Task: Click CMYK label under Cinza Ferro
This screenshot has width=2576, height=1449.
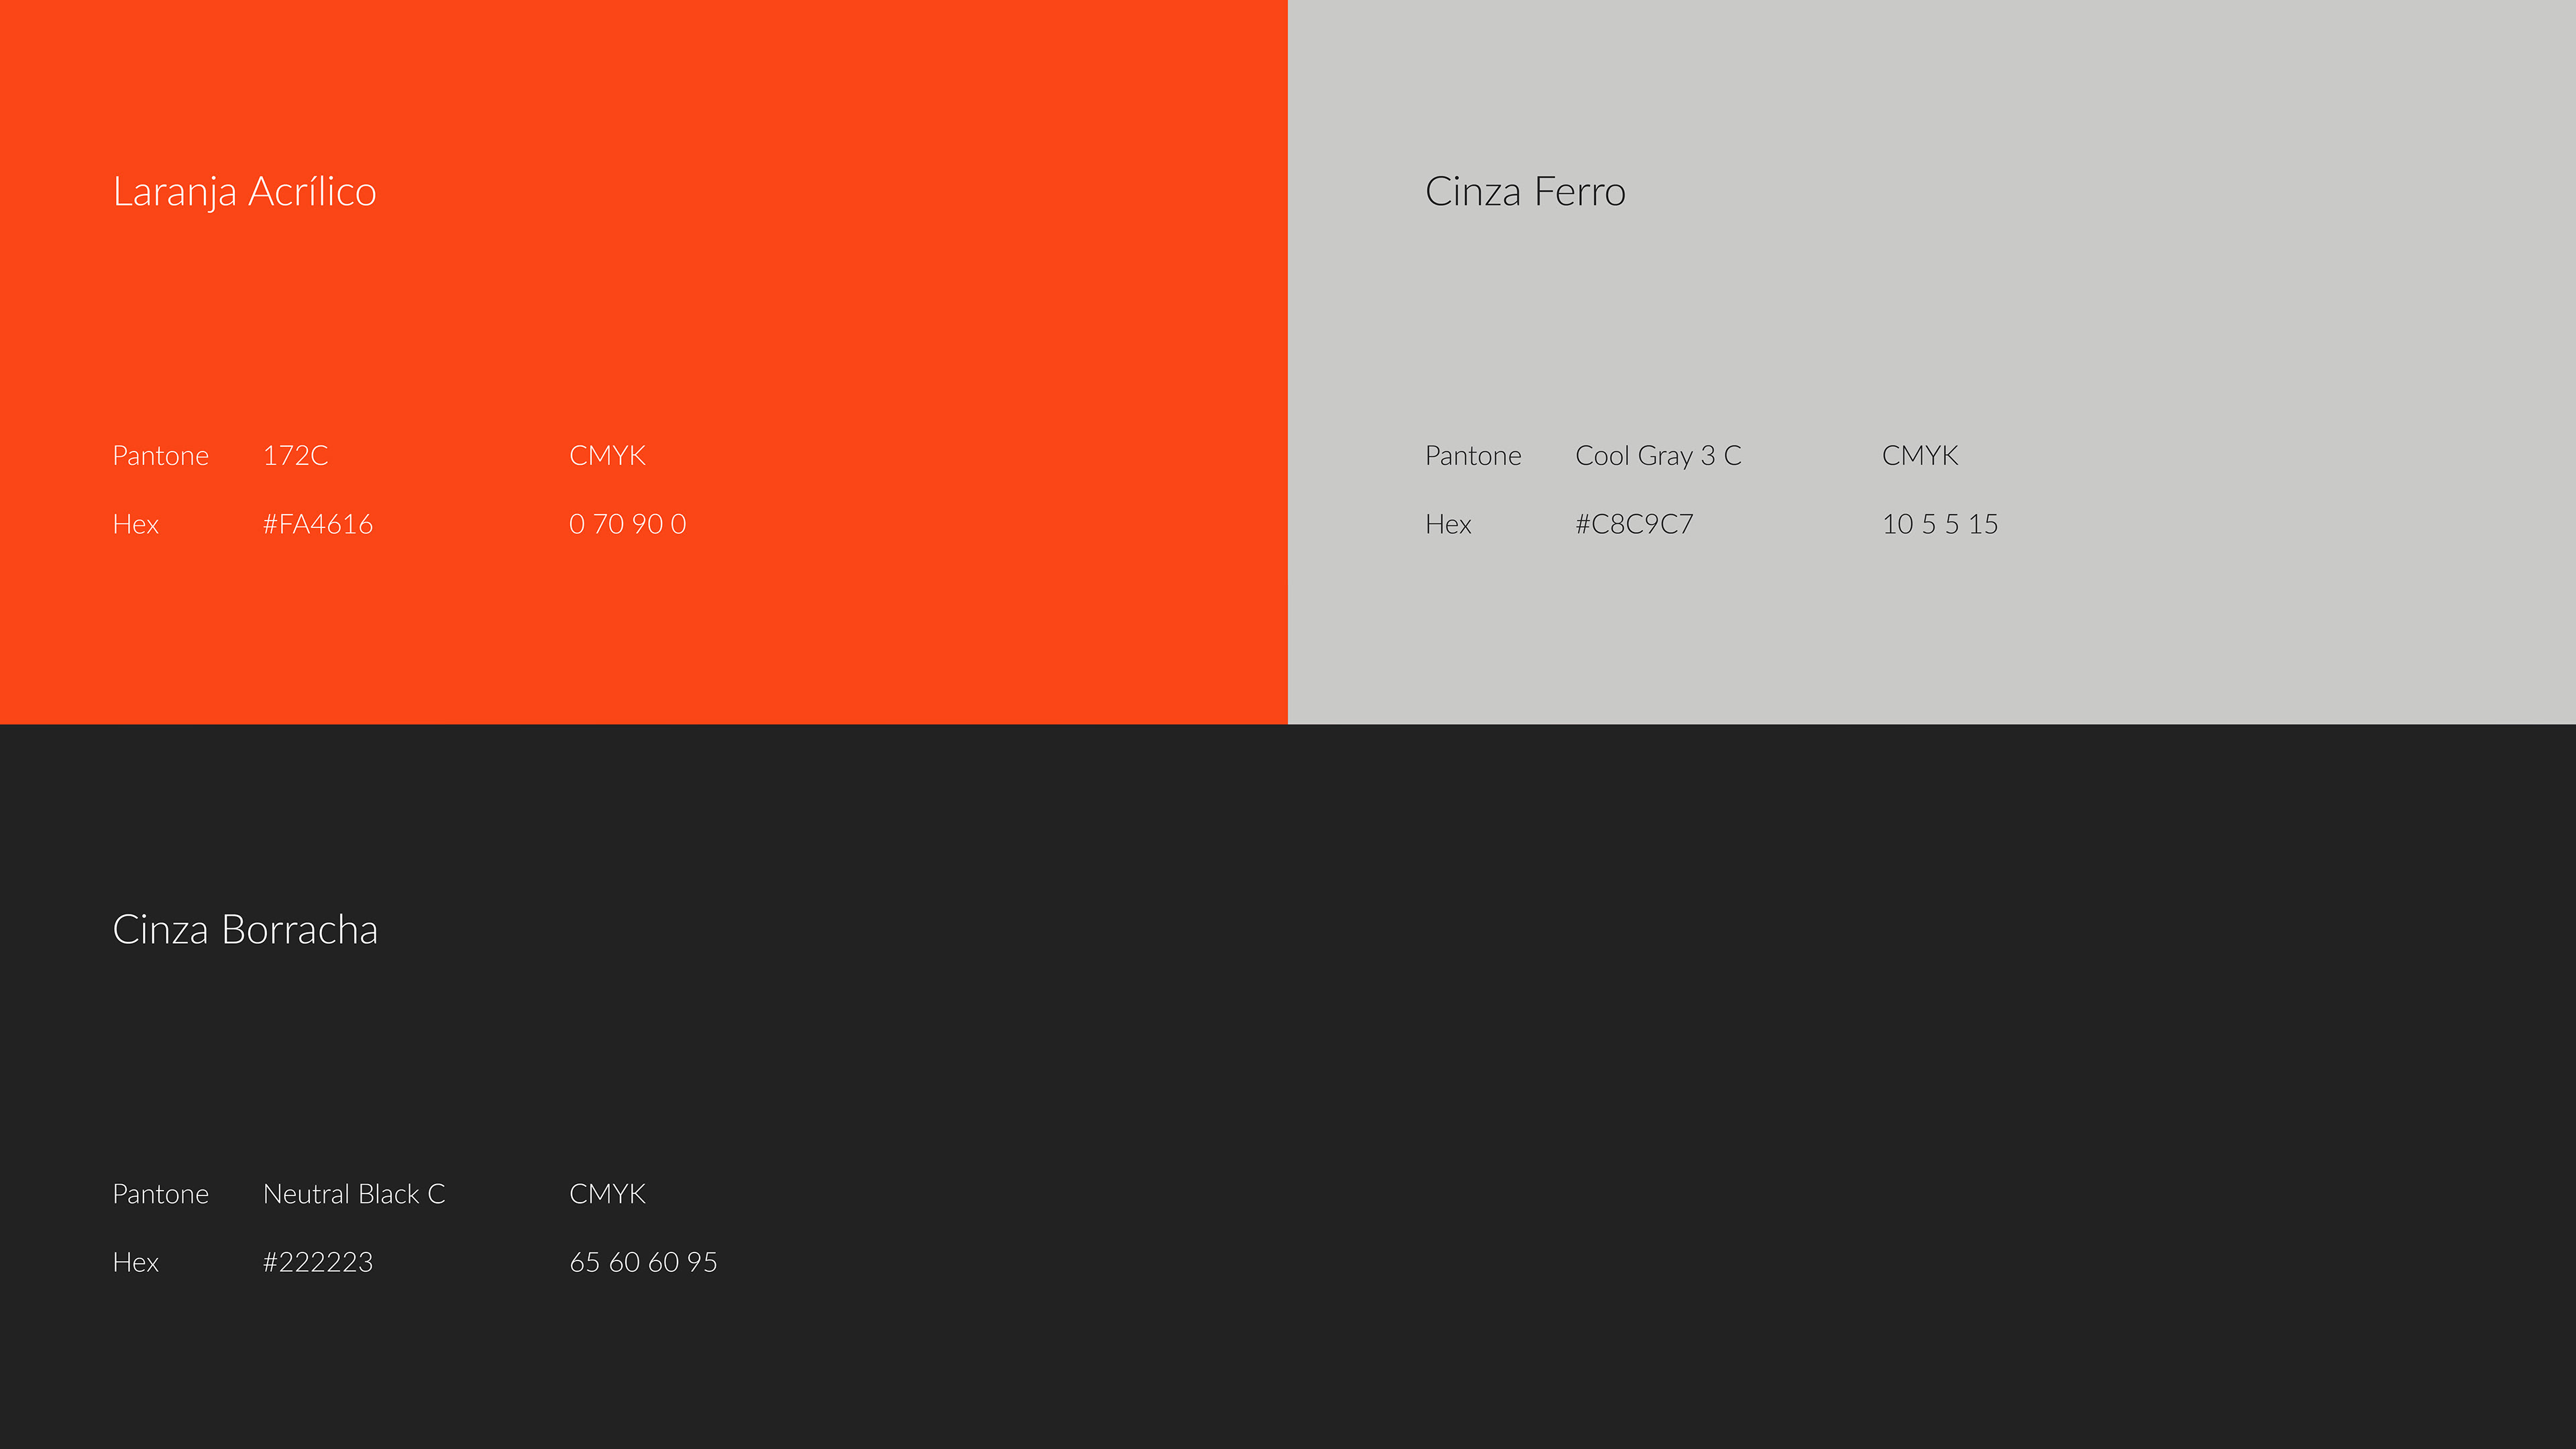Action: [x=1920, y=455]
